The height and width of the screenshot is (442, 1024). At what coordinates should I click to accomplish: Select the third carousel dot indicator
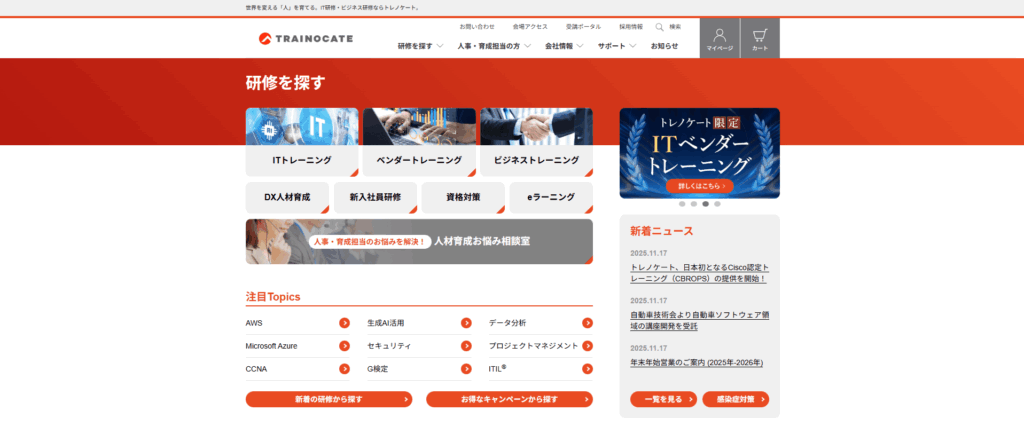pos(705,204)
